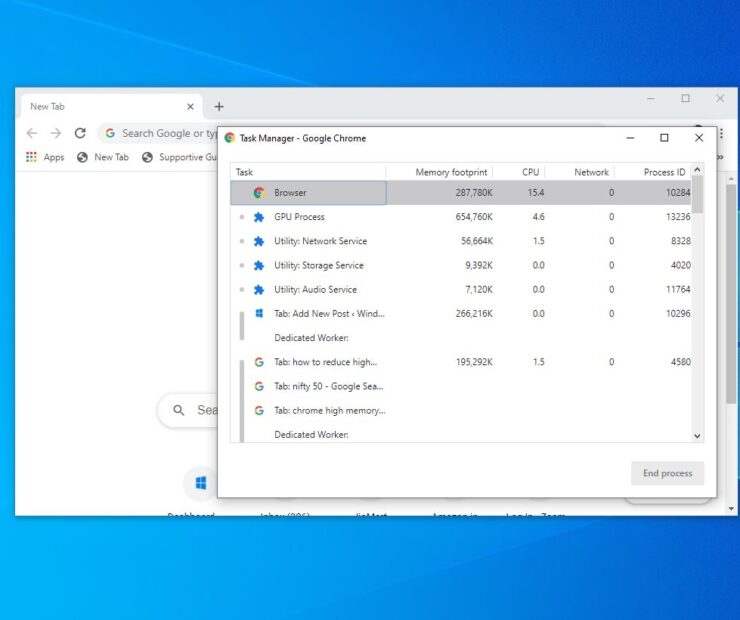Click process ID 4580

click(x=681, y=362)
